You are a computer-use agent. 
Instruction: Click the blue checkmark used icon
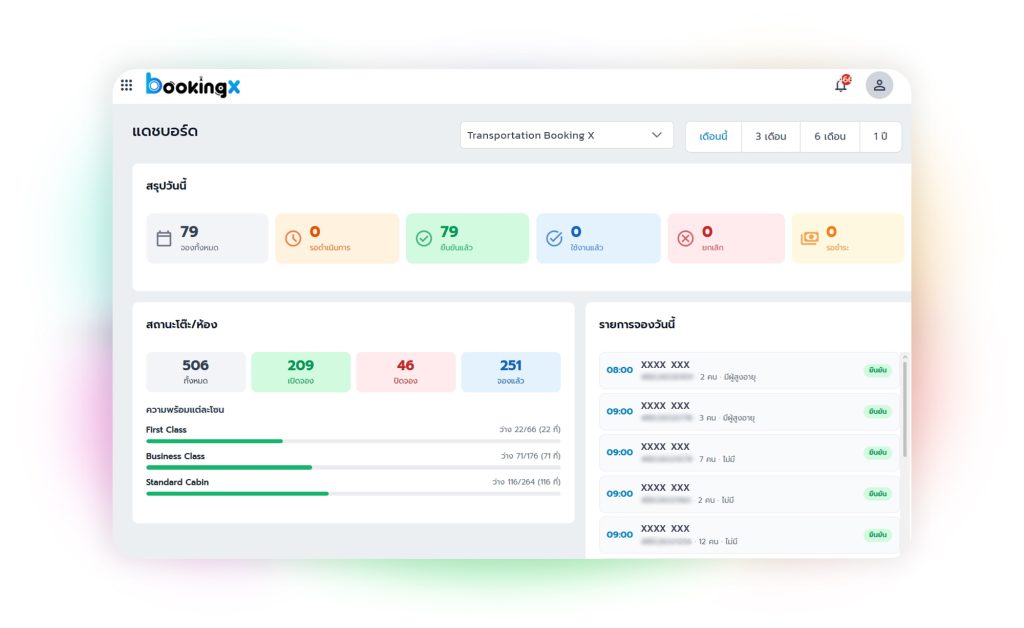tap(554, 239)
